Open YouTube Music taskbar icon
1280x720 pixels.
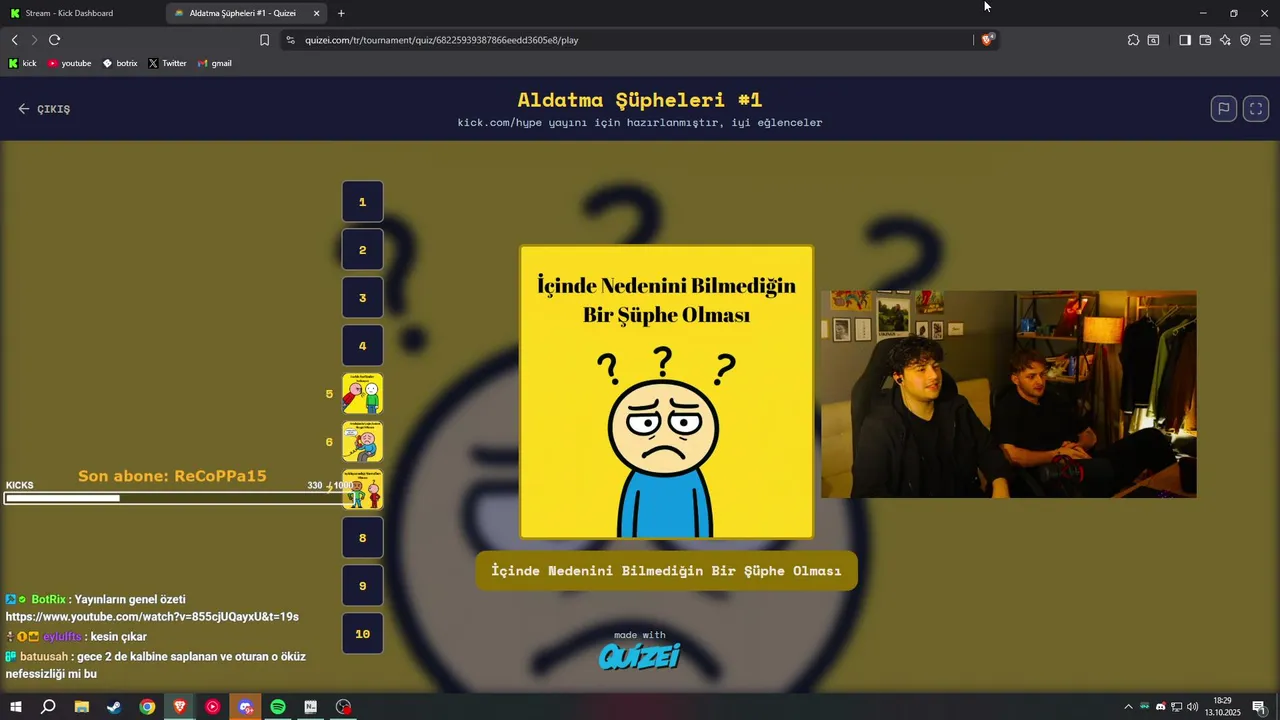(212, 707)
